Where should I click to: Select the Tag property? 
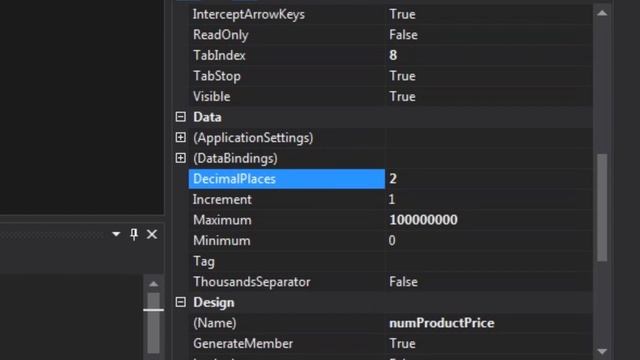[204, 261]
